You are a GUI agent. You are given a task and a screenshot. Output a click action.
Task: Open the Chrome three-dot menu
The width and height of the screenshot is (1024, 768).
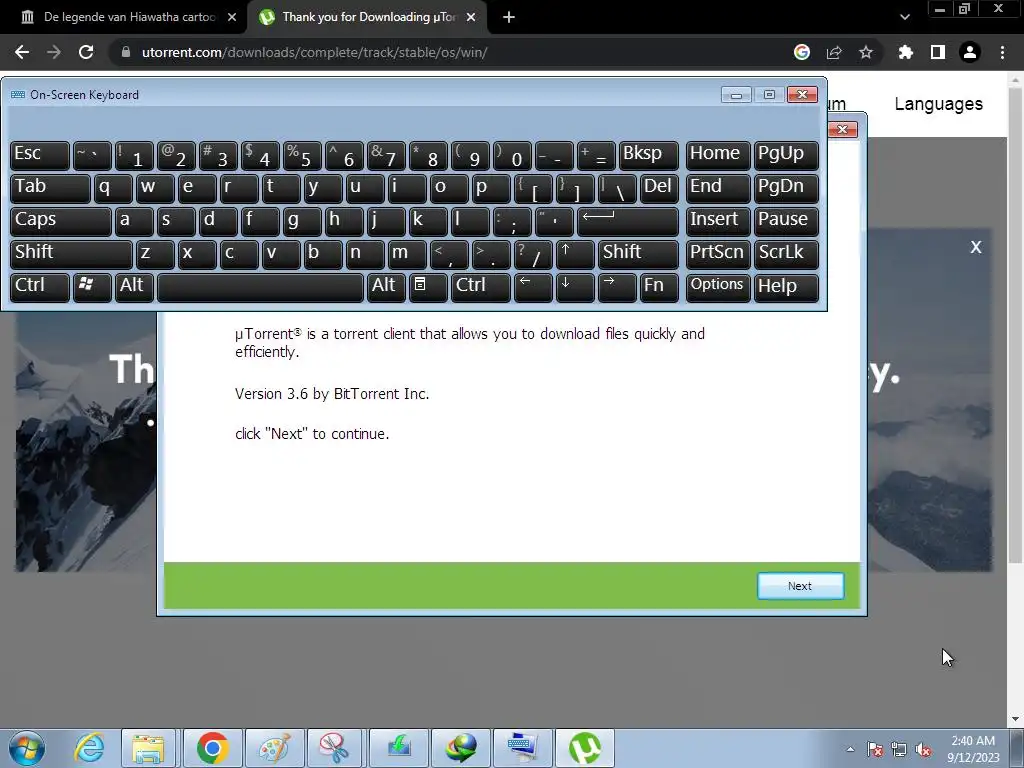(x=1002, y=52)
